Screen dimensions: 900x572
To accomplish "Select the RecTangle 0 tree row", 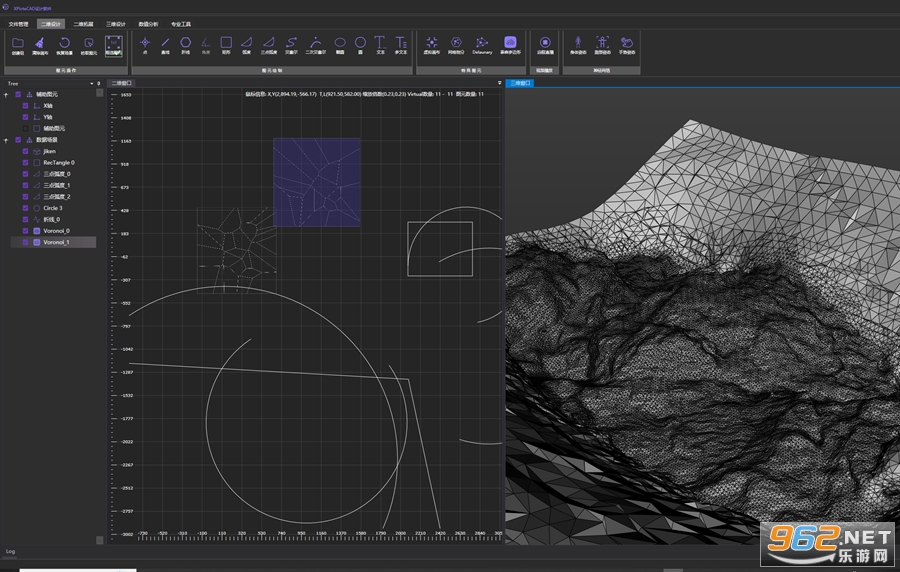I will click(53, 162).
